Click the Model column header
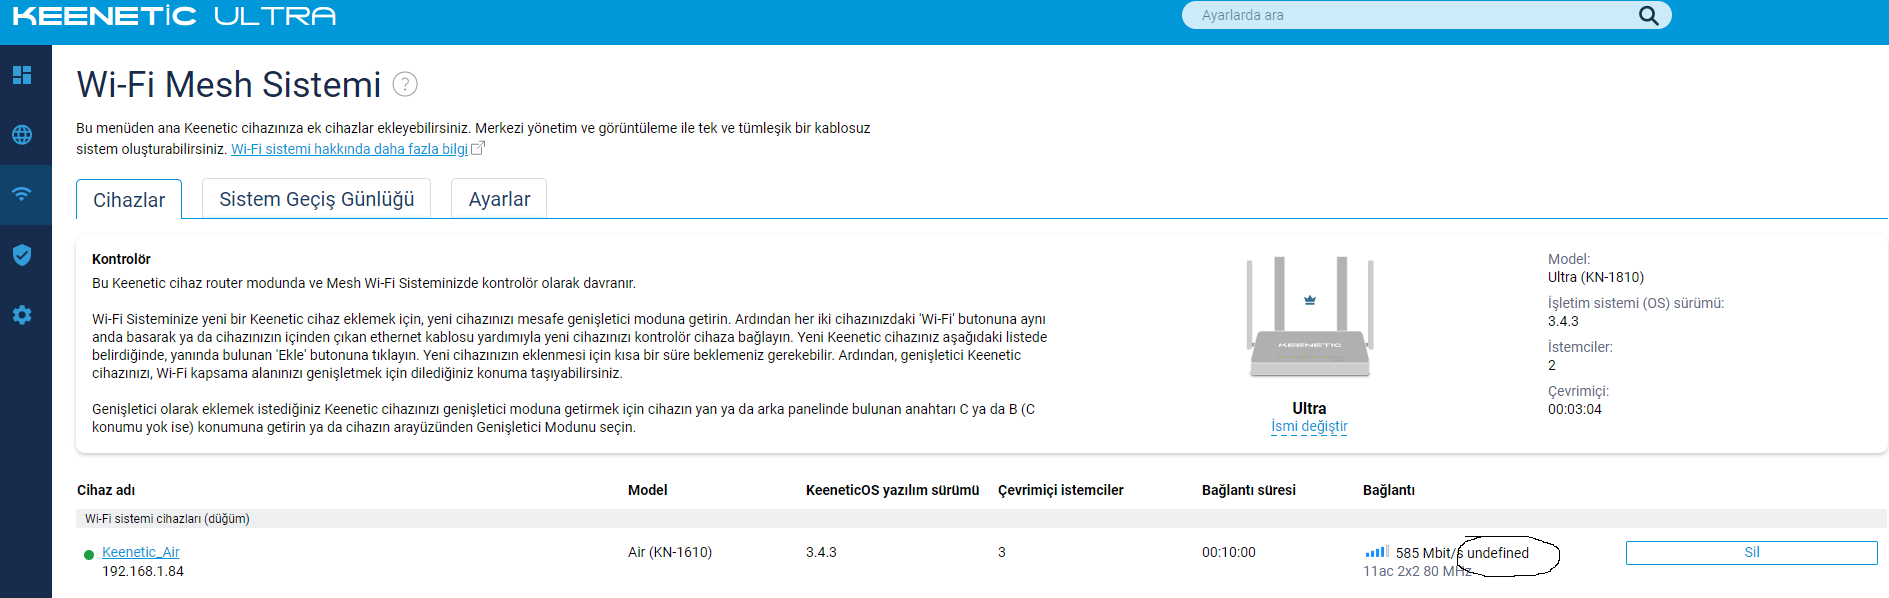 (x=647, y=490)
